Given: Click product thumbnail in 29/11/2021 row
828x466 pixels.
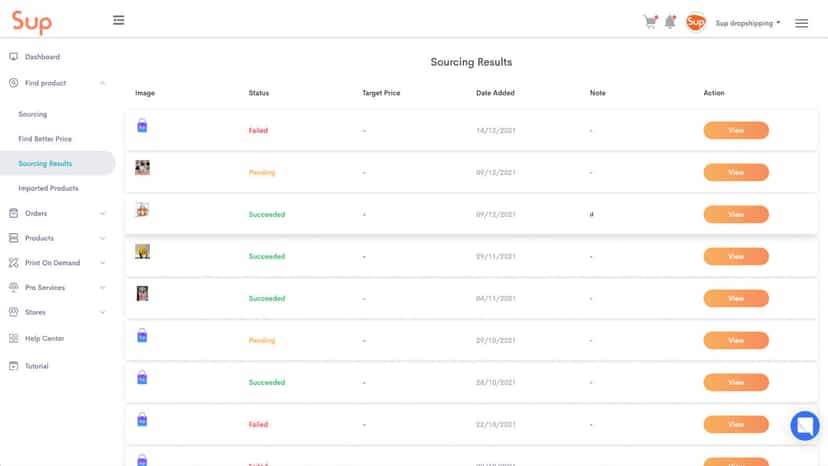Looking at the screenshot, I should coord(142,251).
